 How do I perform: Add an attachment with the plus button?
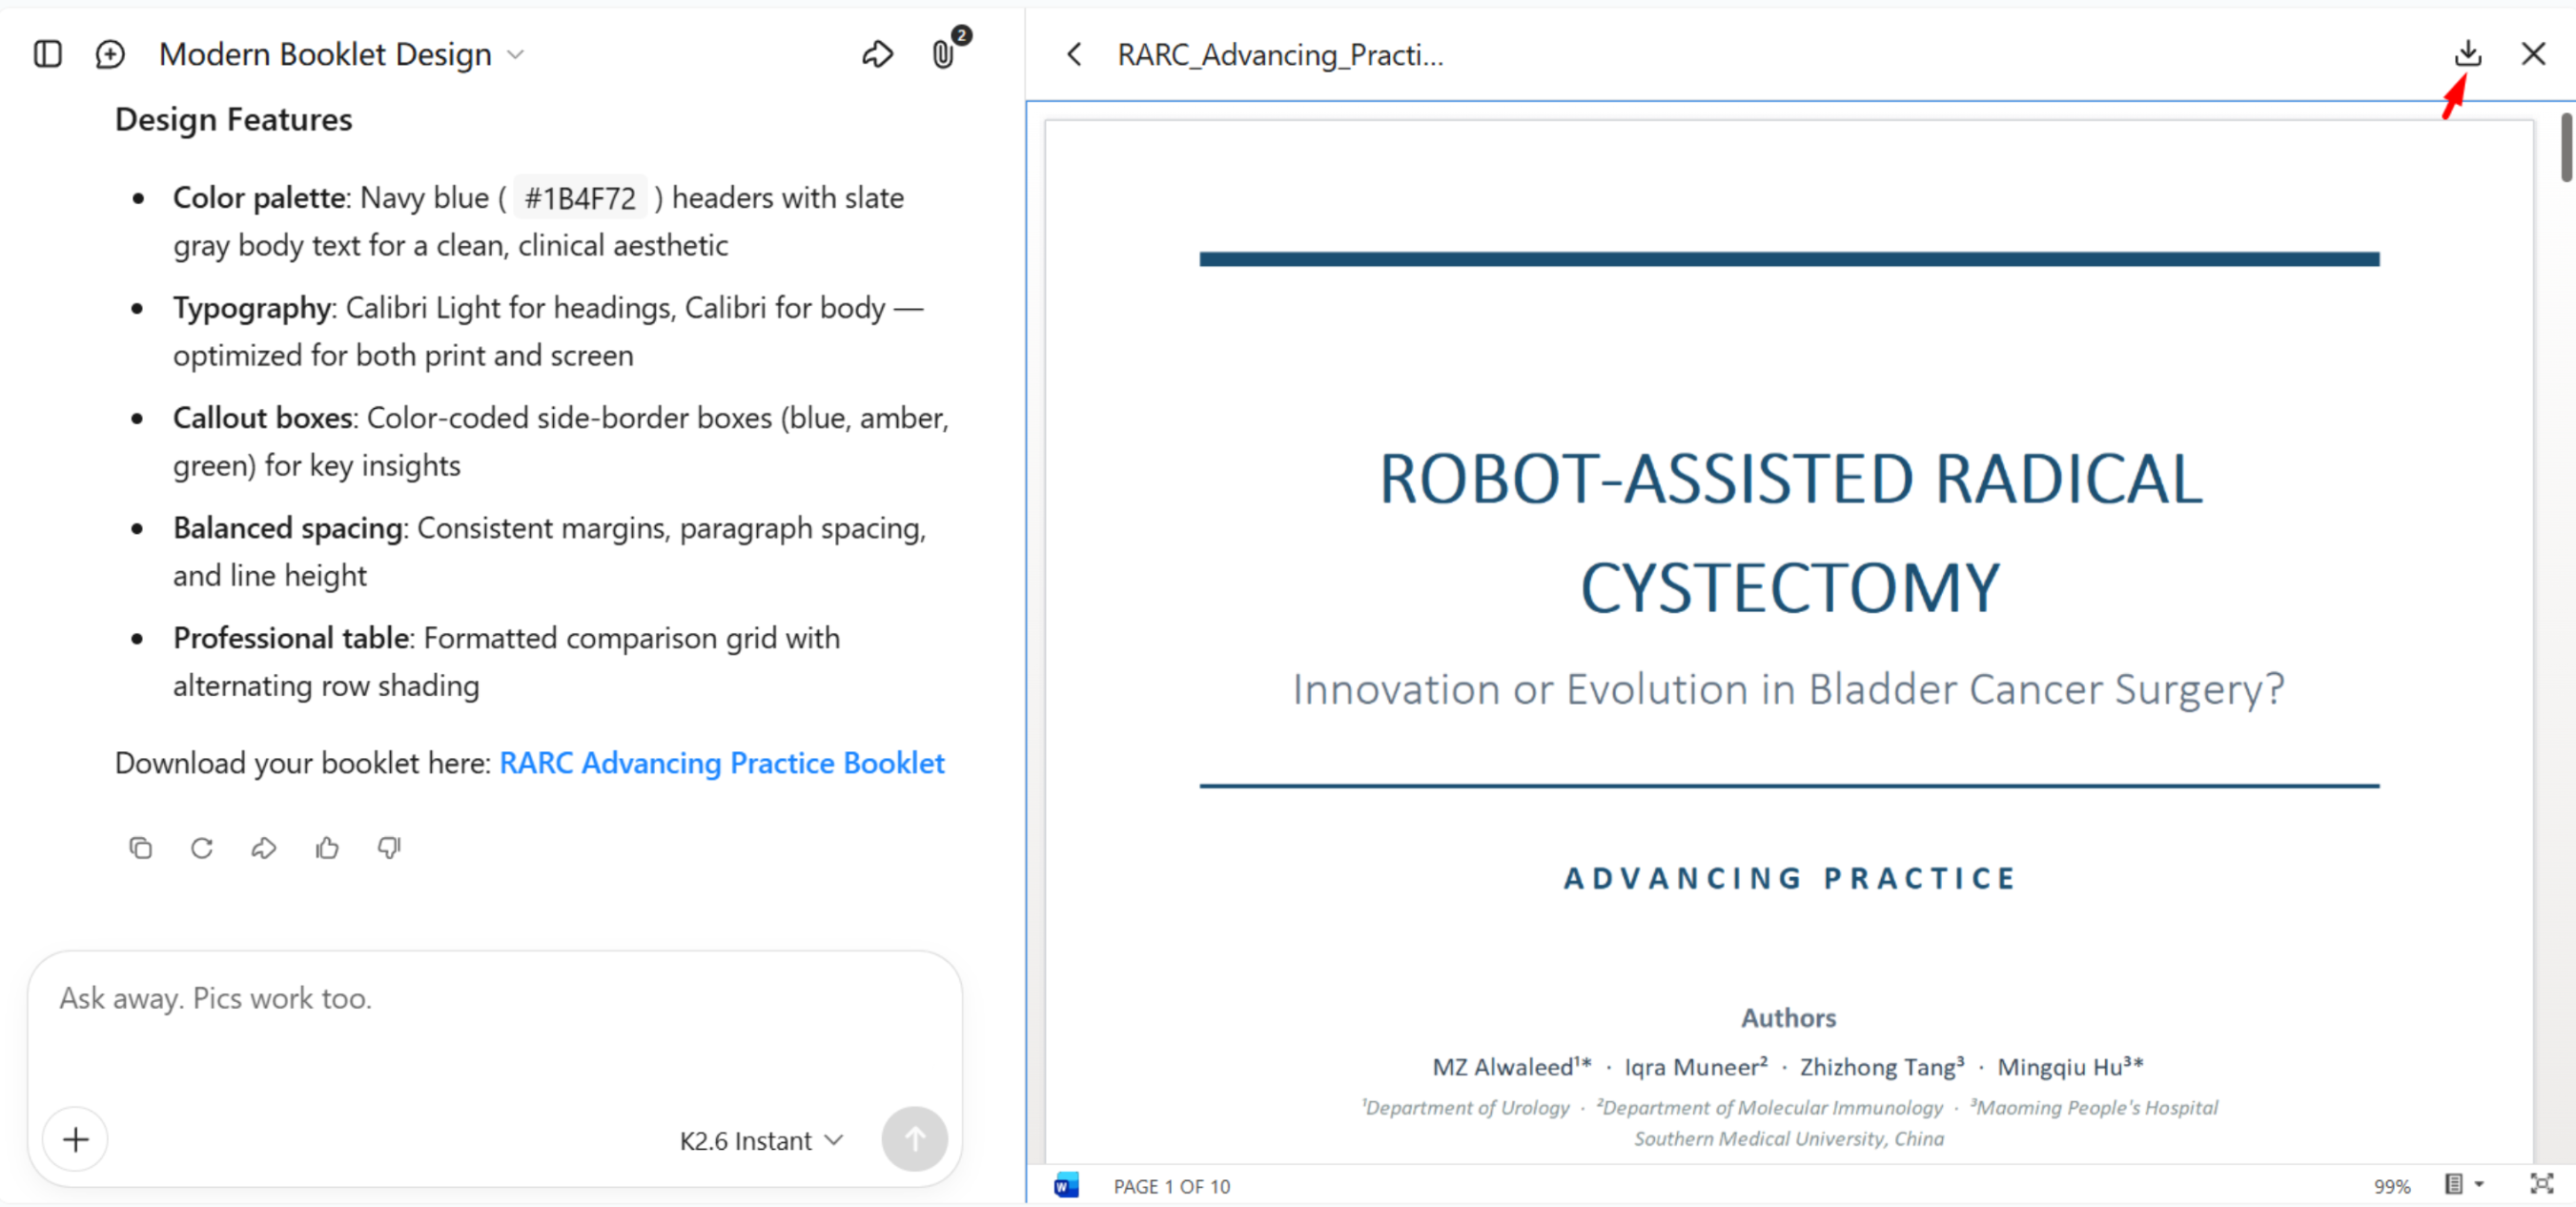pyautogui.click(x=76, y=1139)
